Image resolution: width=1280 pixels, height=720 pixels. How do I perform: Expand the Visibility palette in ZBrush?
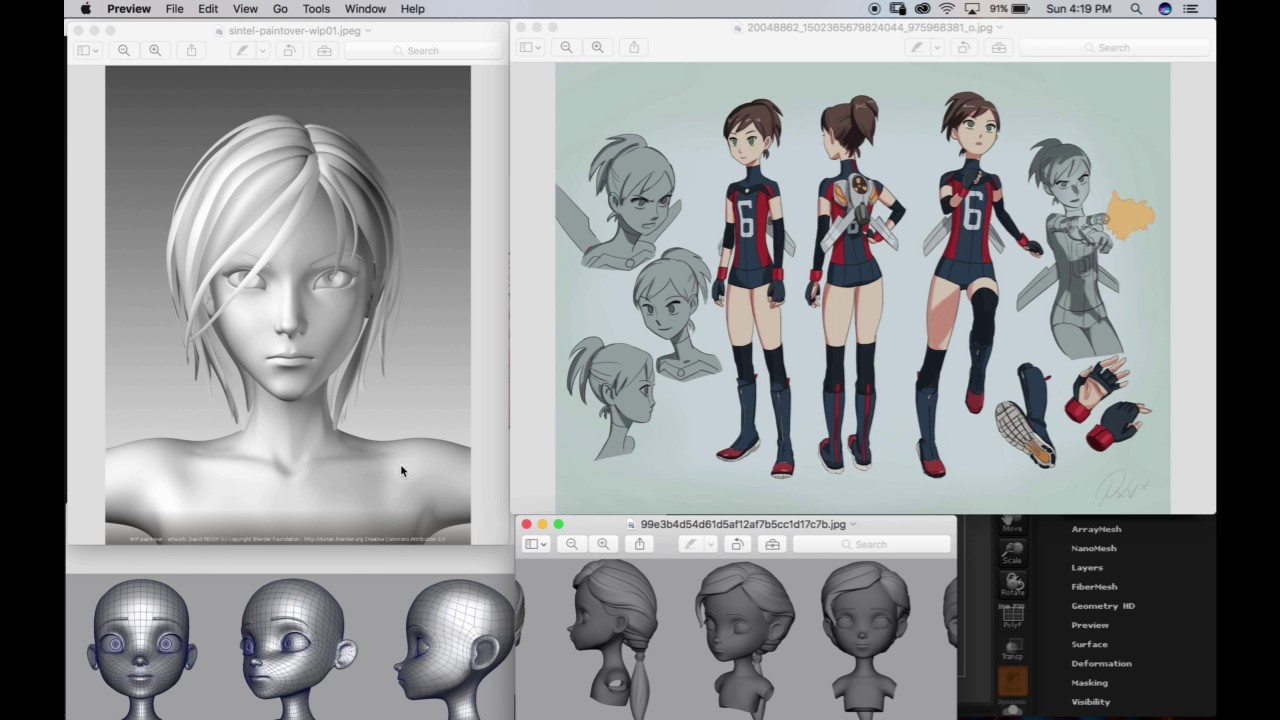pyautogui.click(x=1090, y=702)
